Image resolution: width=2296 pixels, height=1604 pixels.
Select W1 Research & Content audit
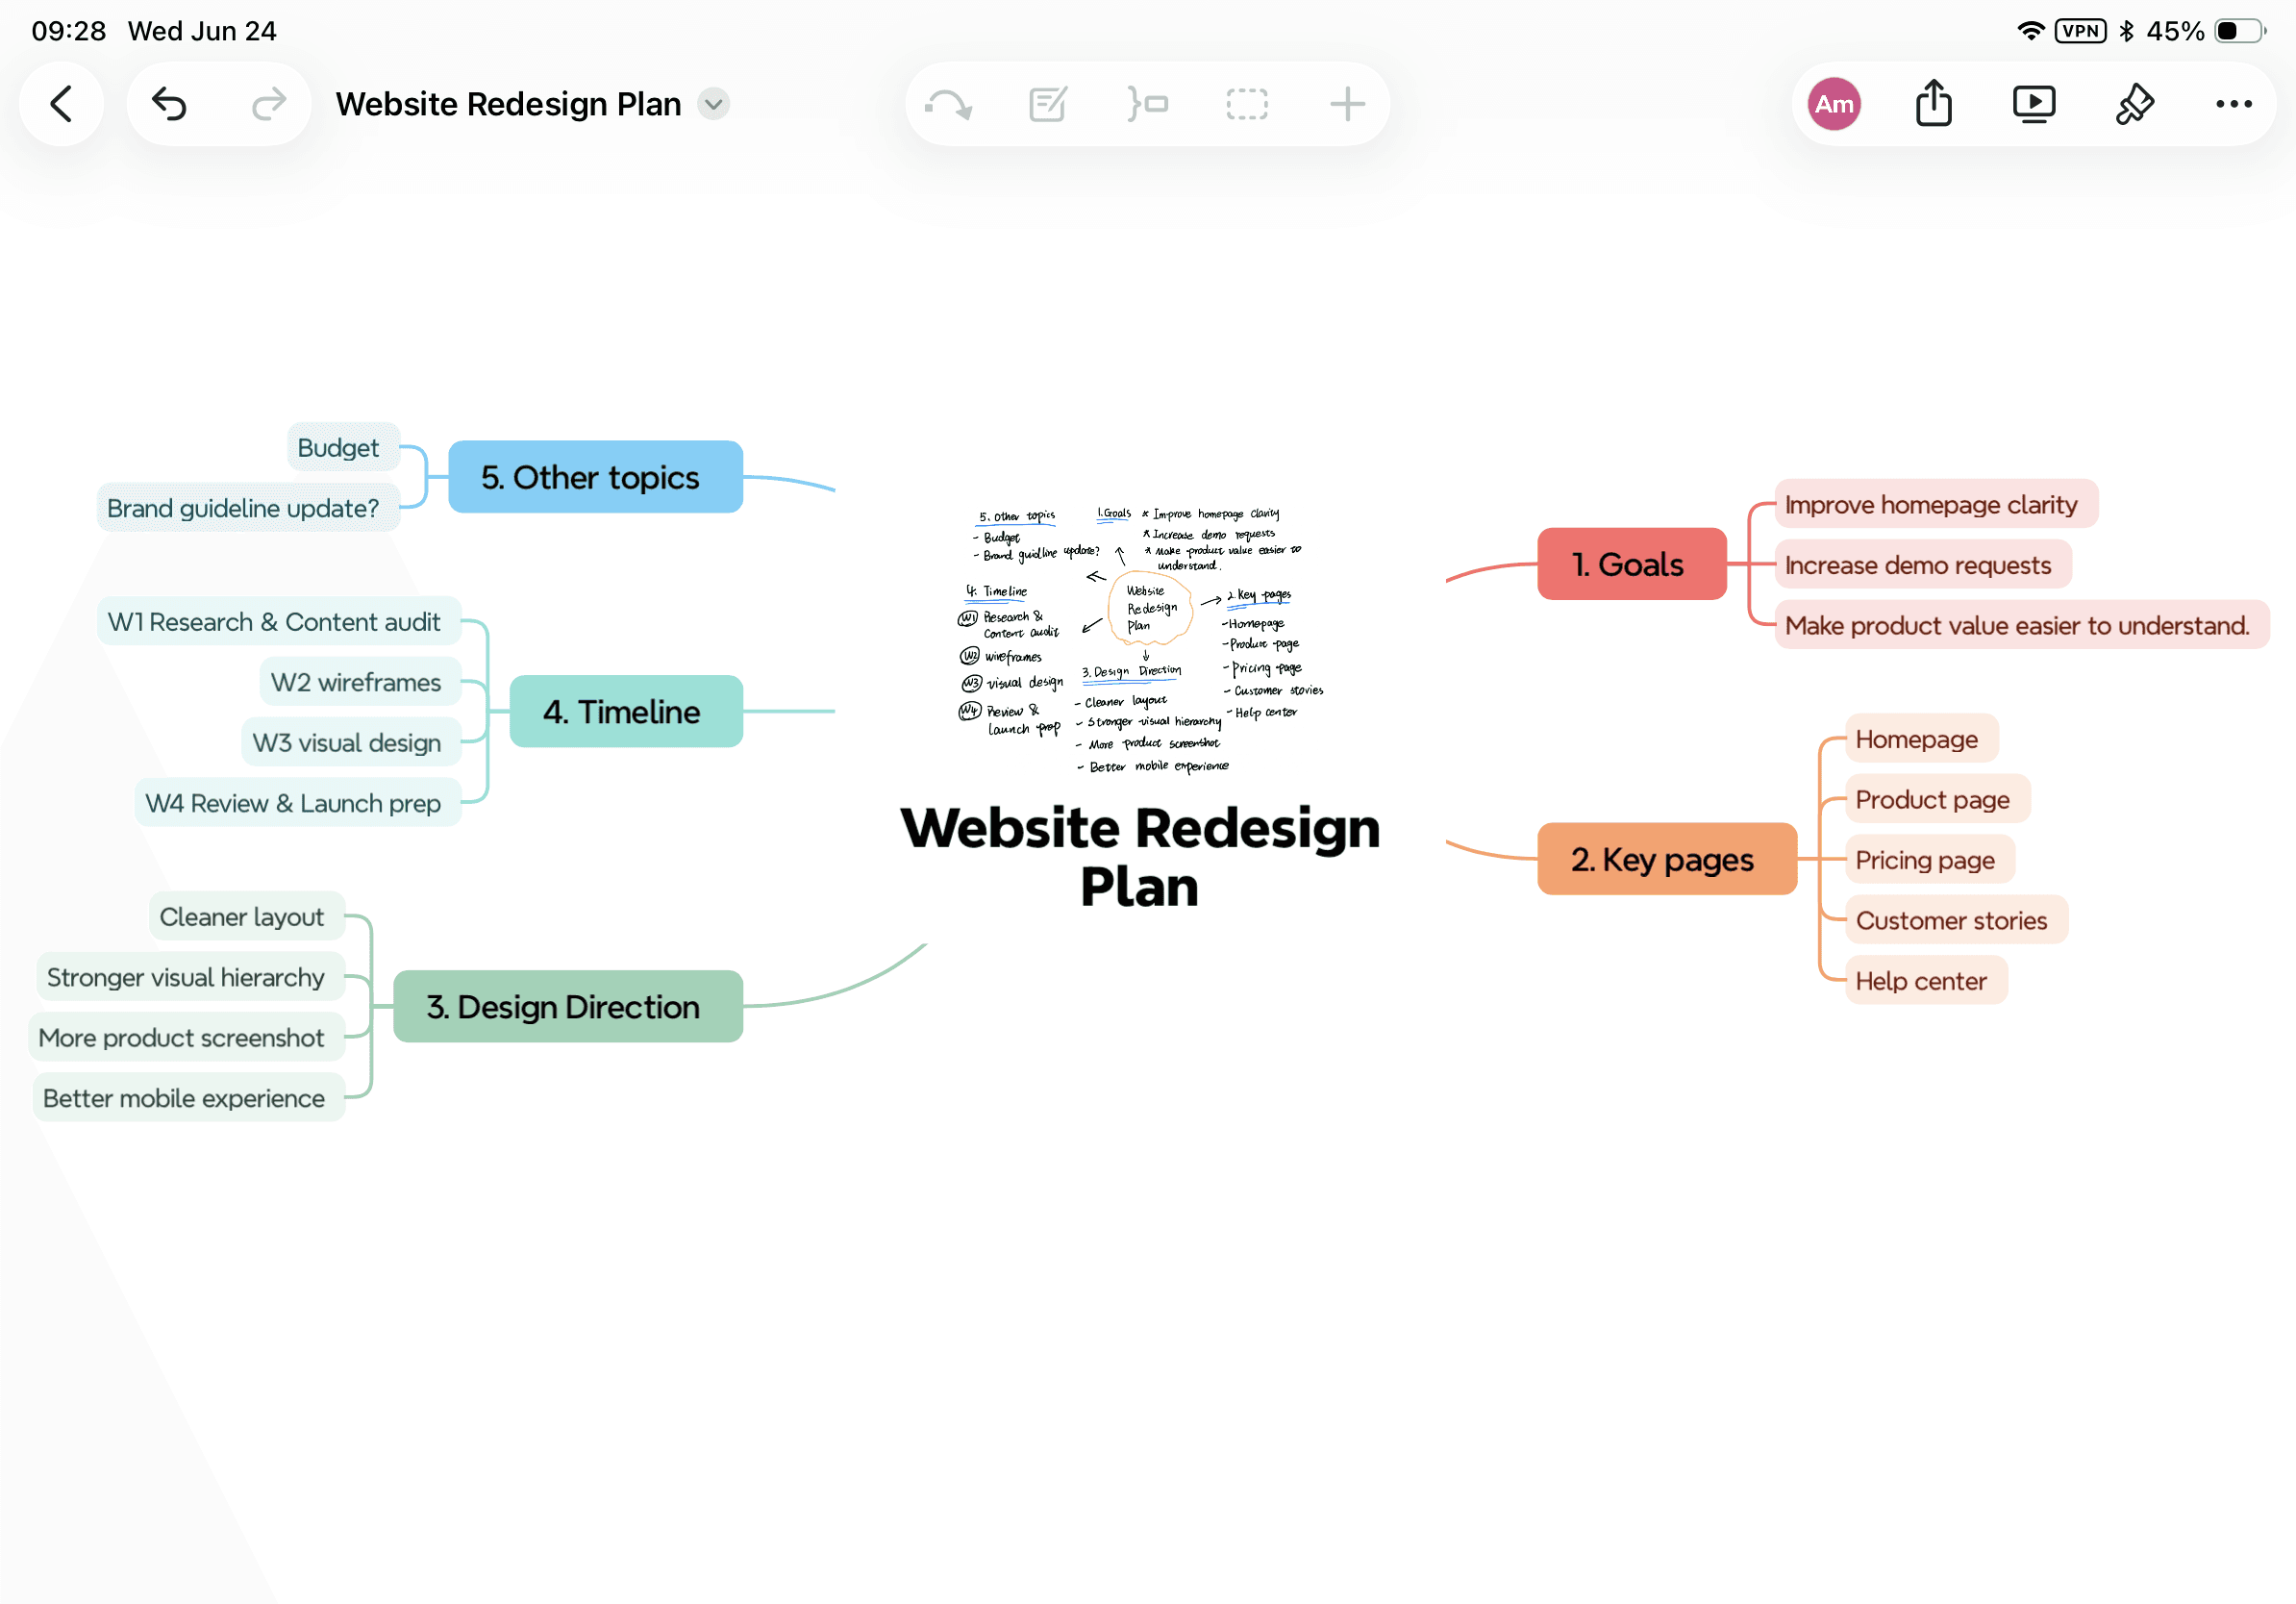pos(278,621)
